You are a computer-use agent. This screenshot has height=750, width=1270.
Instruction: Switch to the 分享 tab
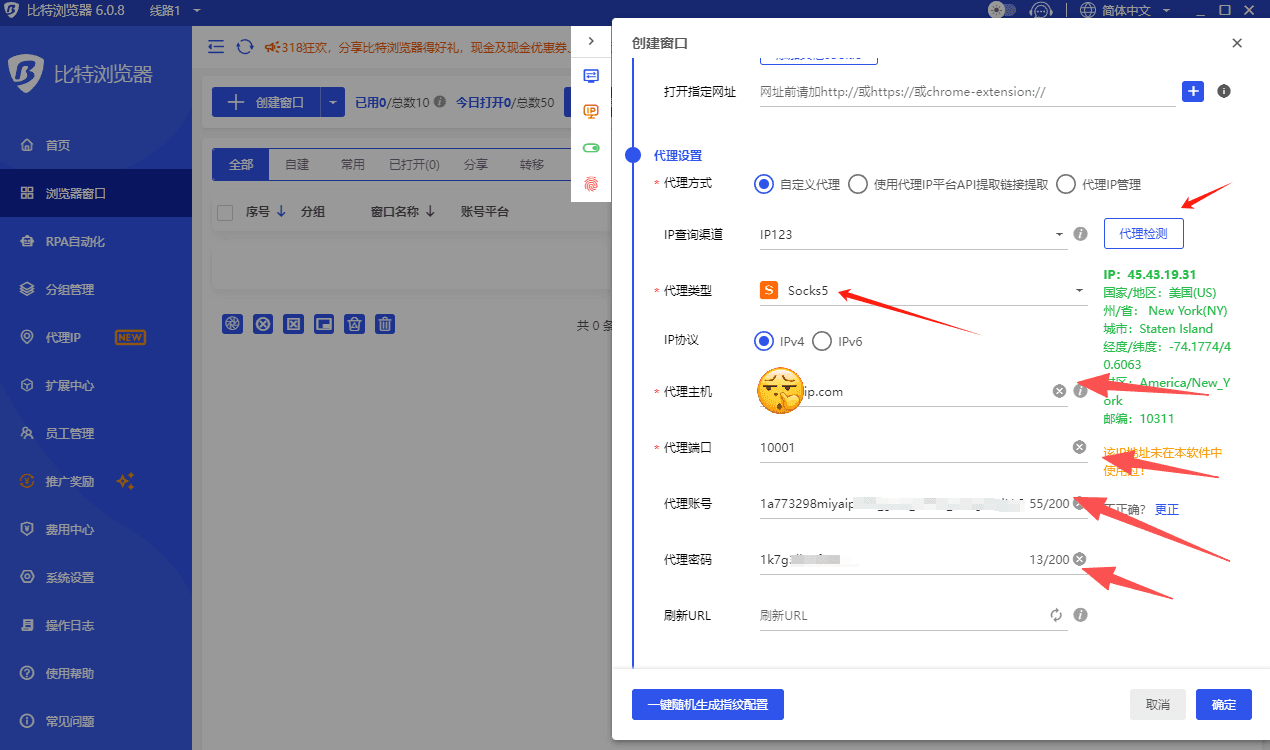(x=475, y=165)
